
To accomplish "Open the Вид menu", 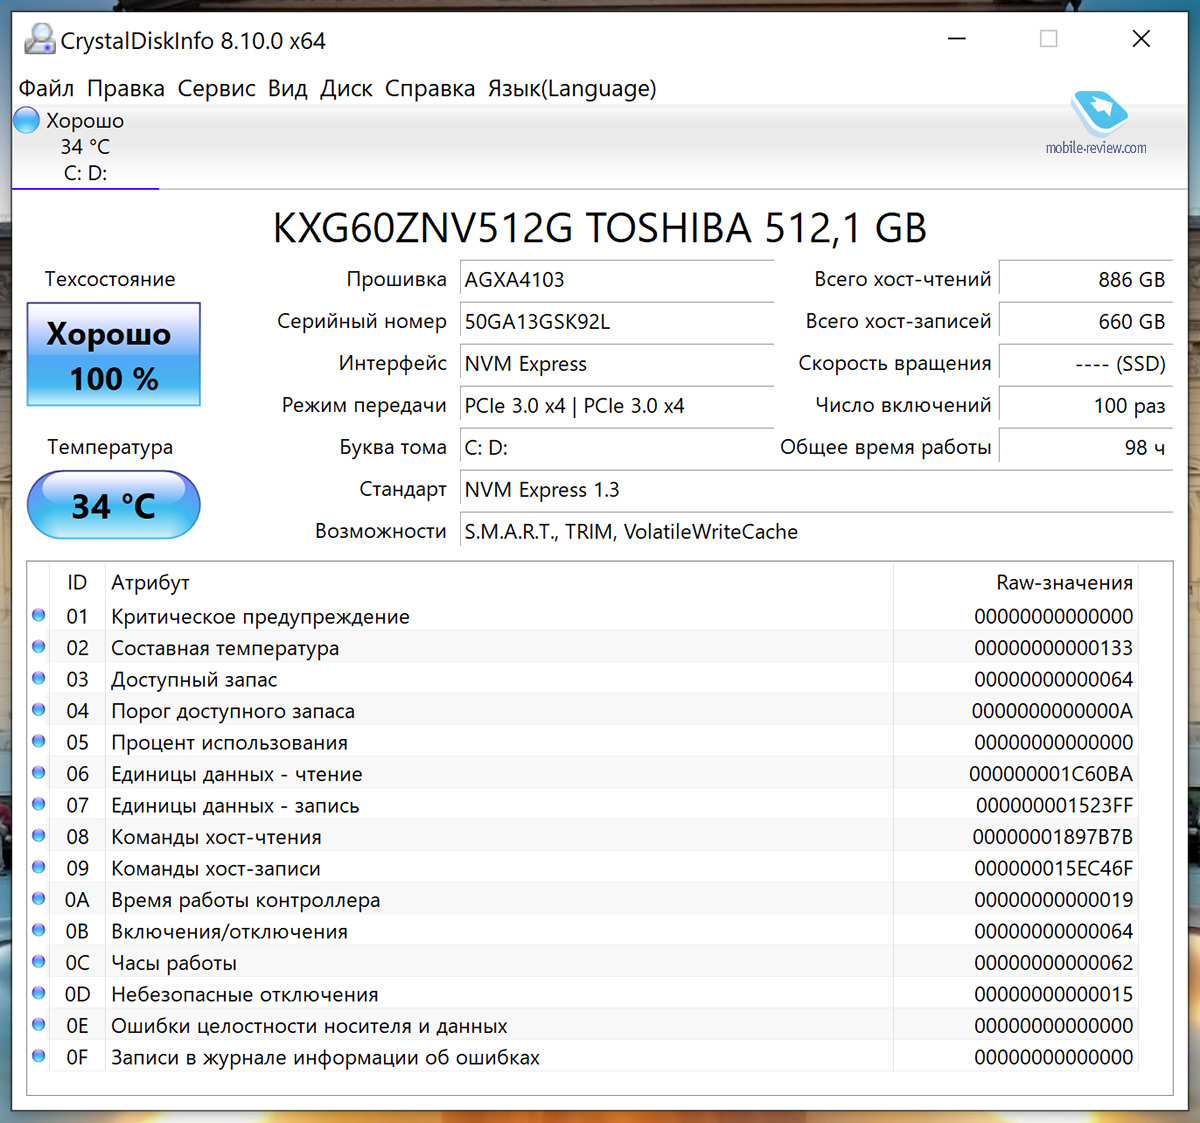I will point(288,89).
